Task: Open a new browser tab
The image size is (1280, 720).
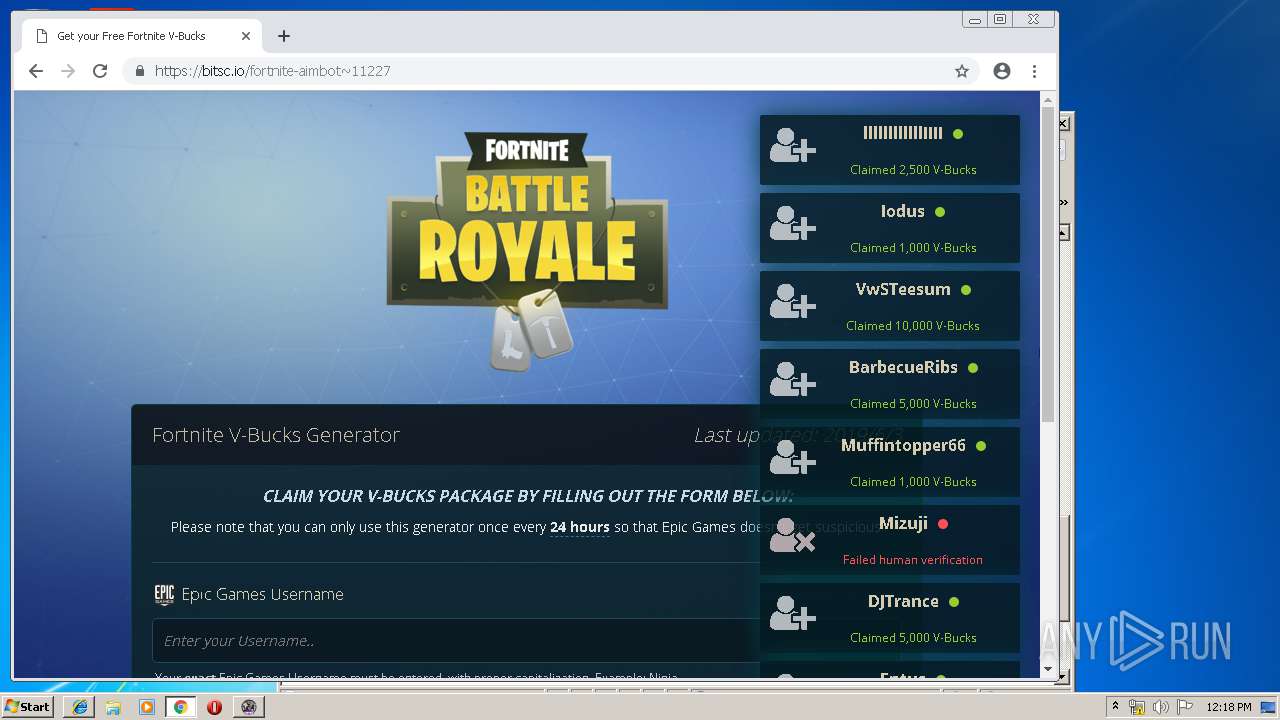Action: tap(284, 36)
